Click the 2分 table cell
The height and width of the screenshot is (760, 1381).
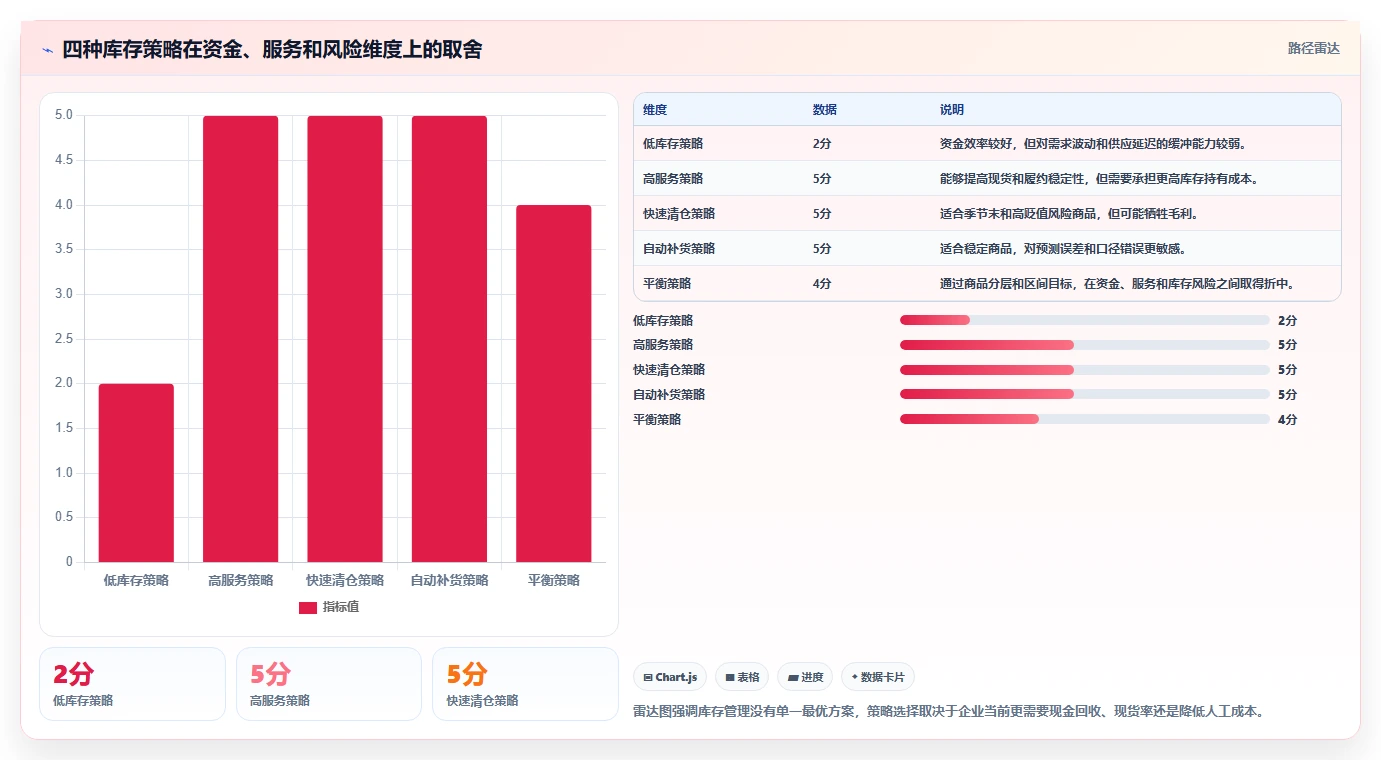click(822, 143)
